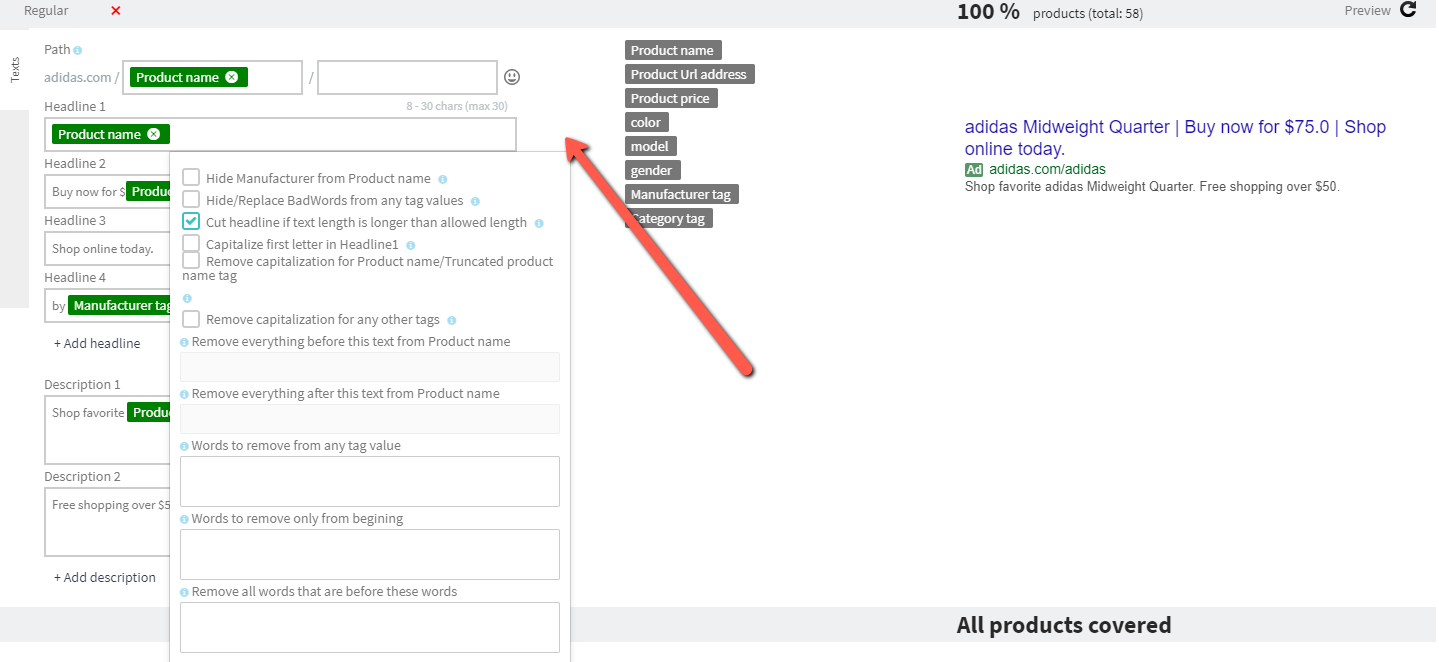Tick Capitalize first letter in Headline1
This screenshot has height=662, width=1439.
coord(191,244)
